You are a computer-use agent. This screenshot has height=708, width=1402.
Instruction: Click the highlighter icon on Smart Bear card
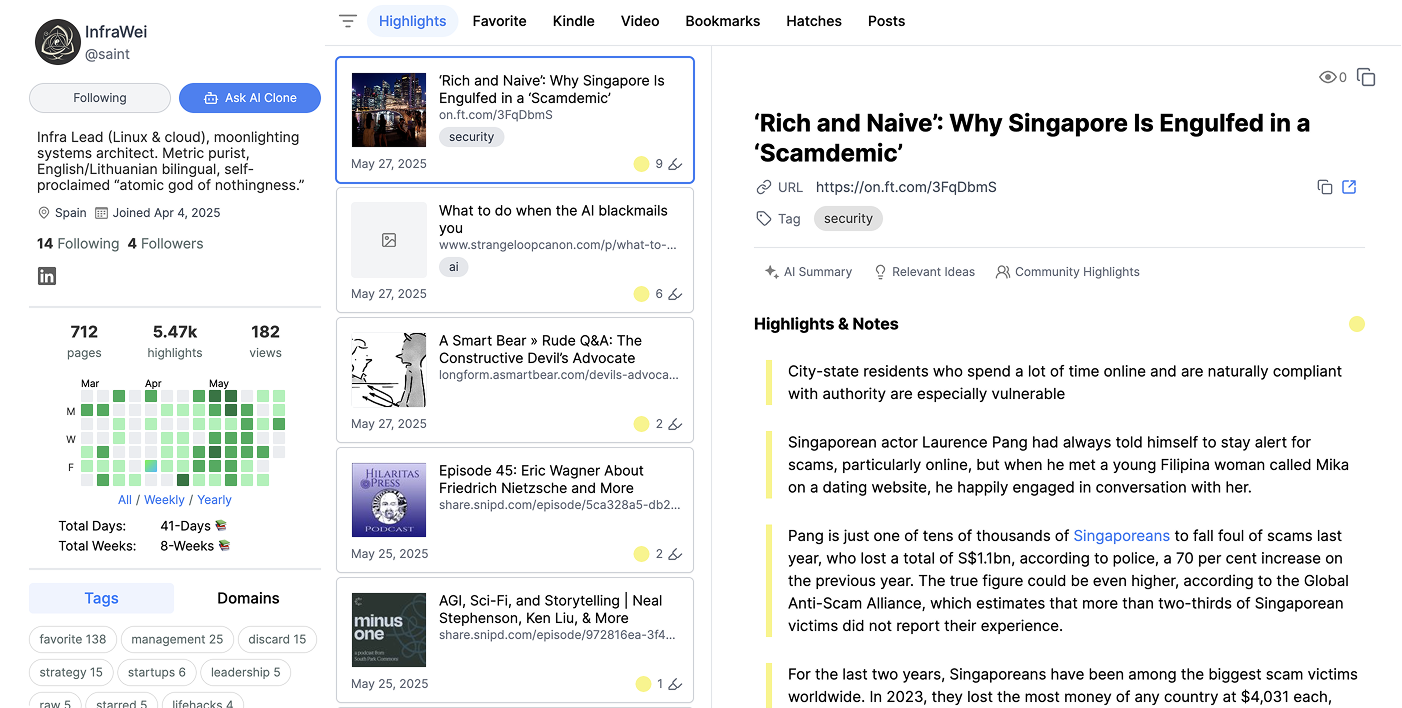(x=675, y=424)
